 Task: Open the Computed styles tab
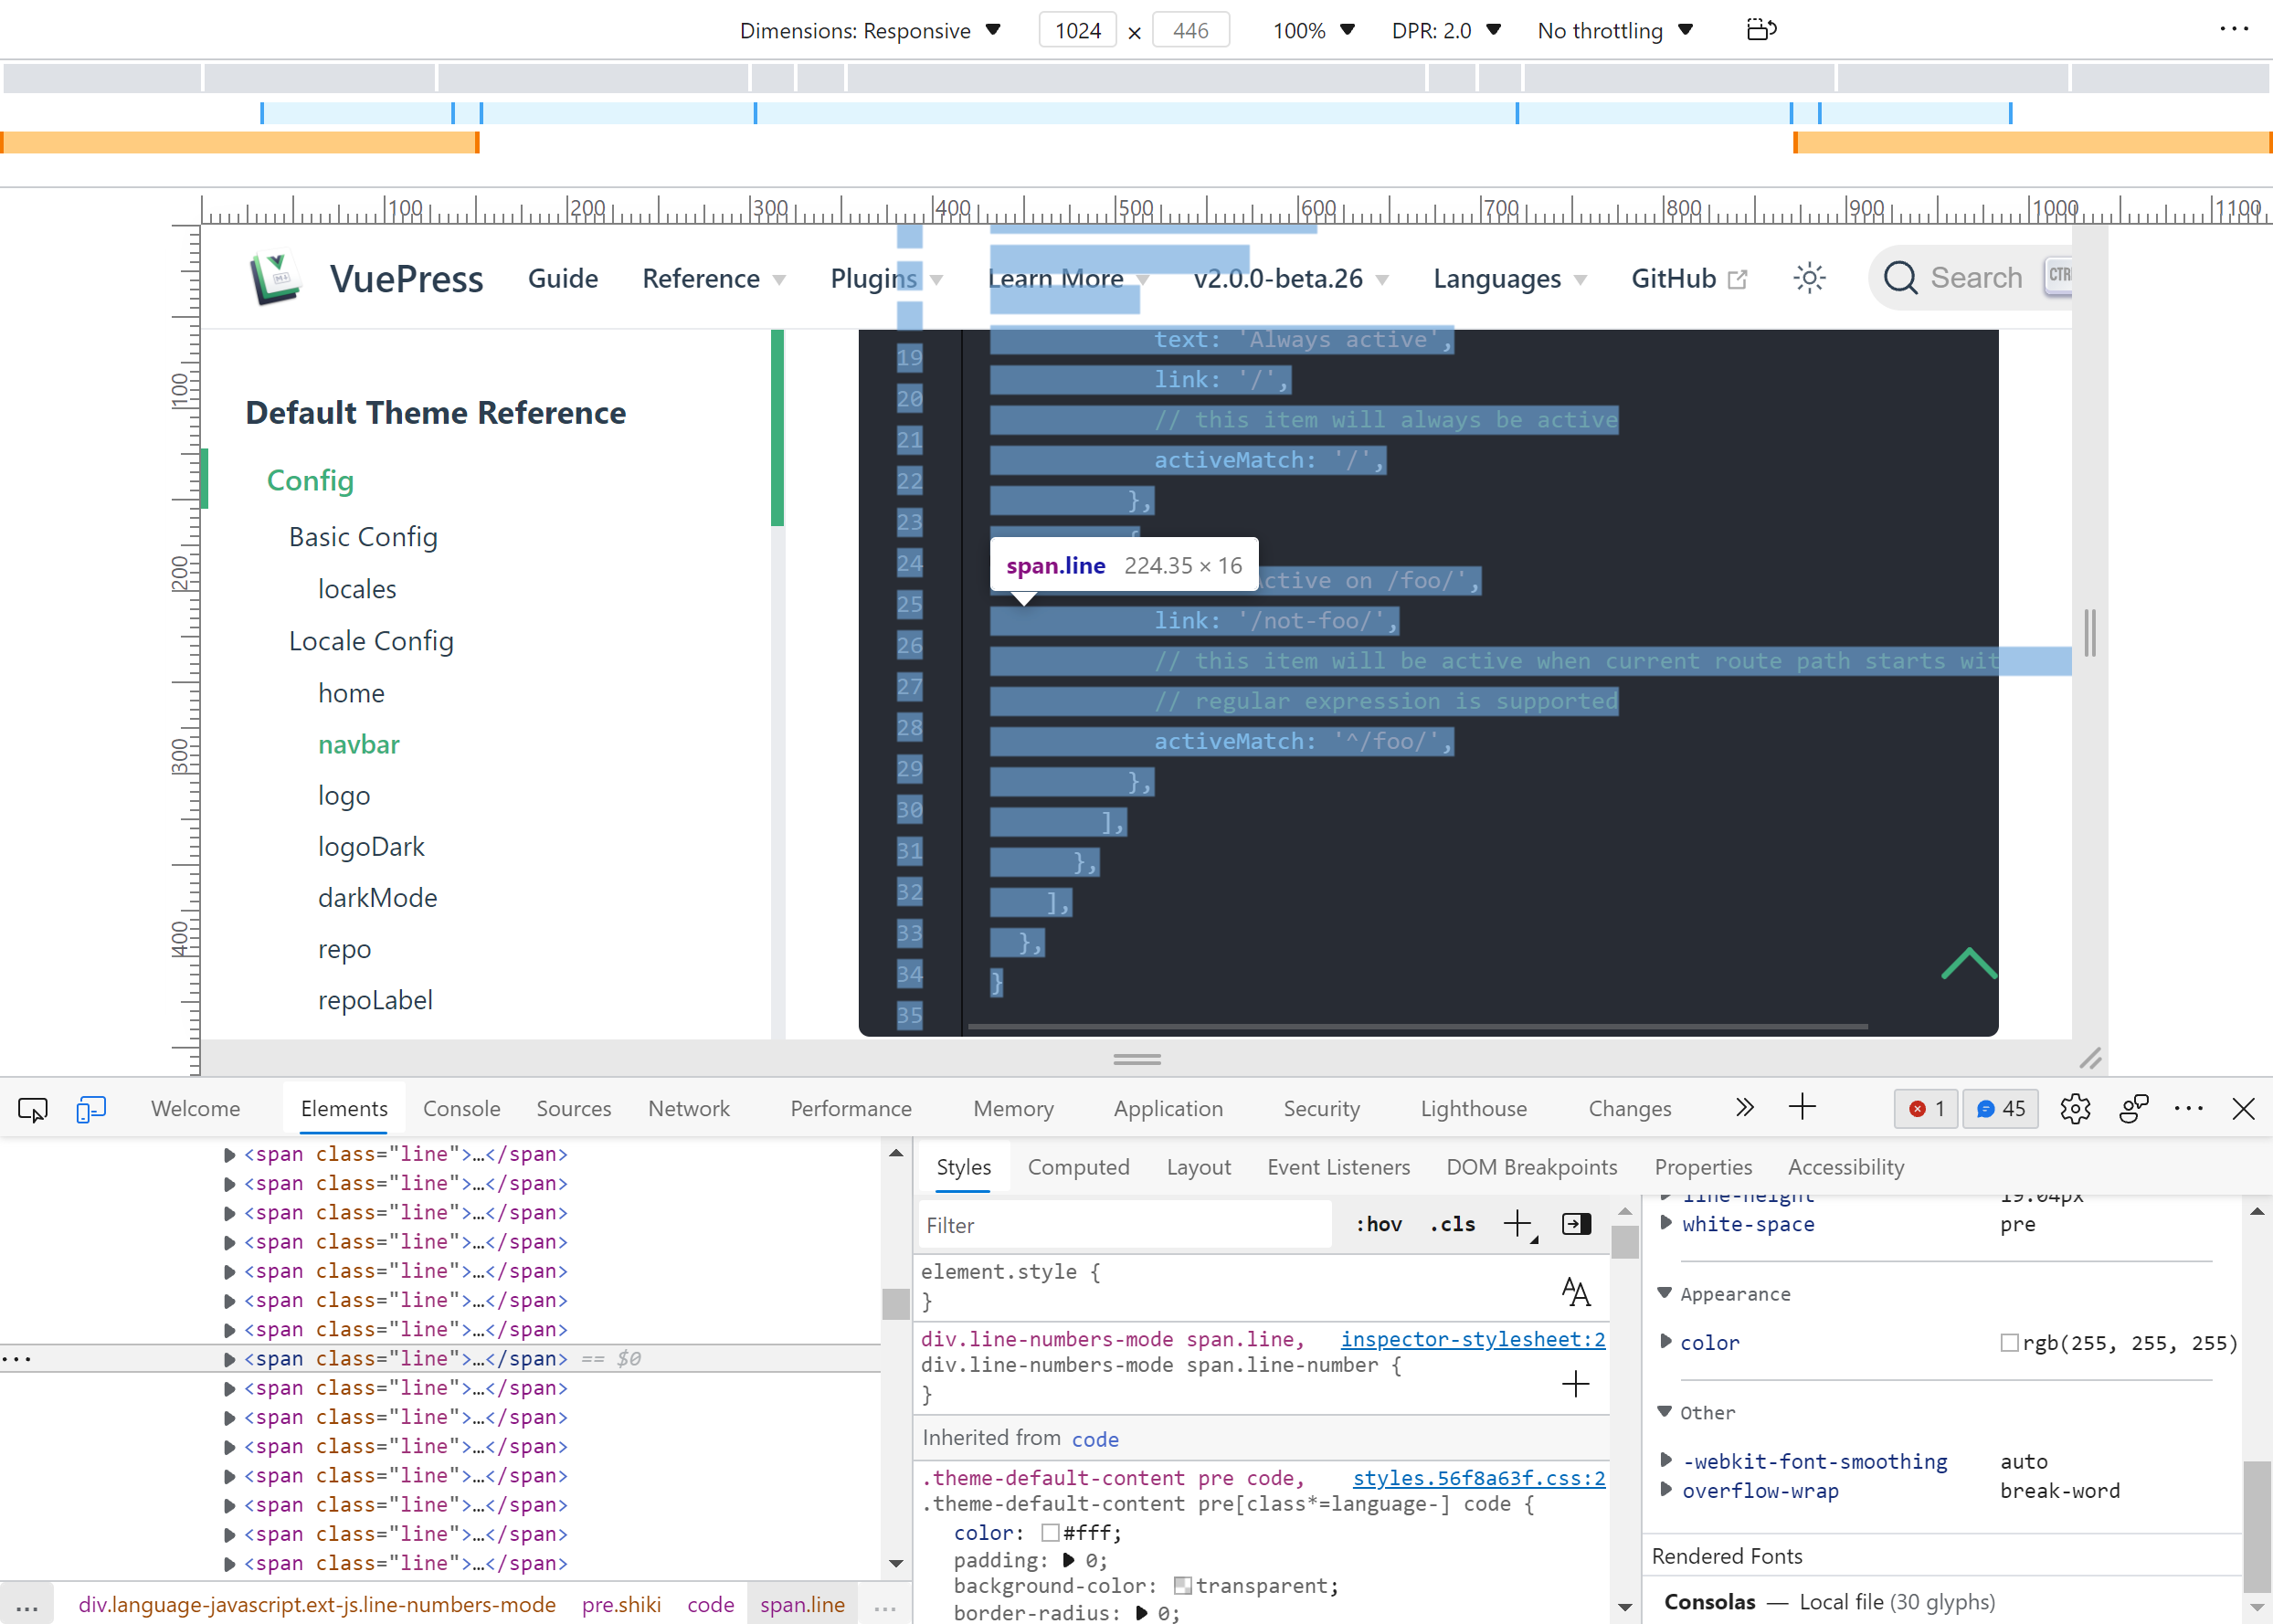[x=1078, y=1167]
